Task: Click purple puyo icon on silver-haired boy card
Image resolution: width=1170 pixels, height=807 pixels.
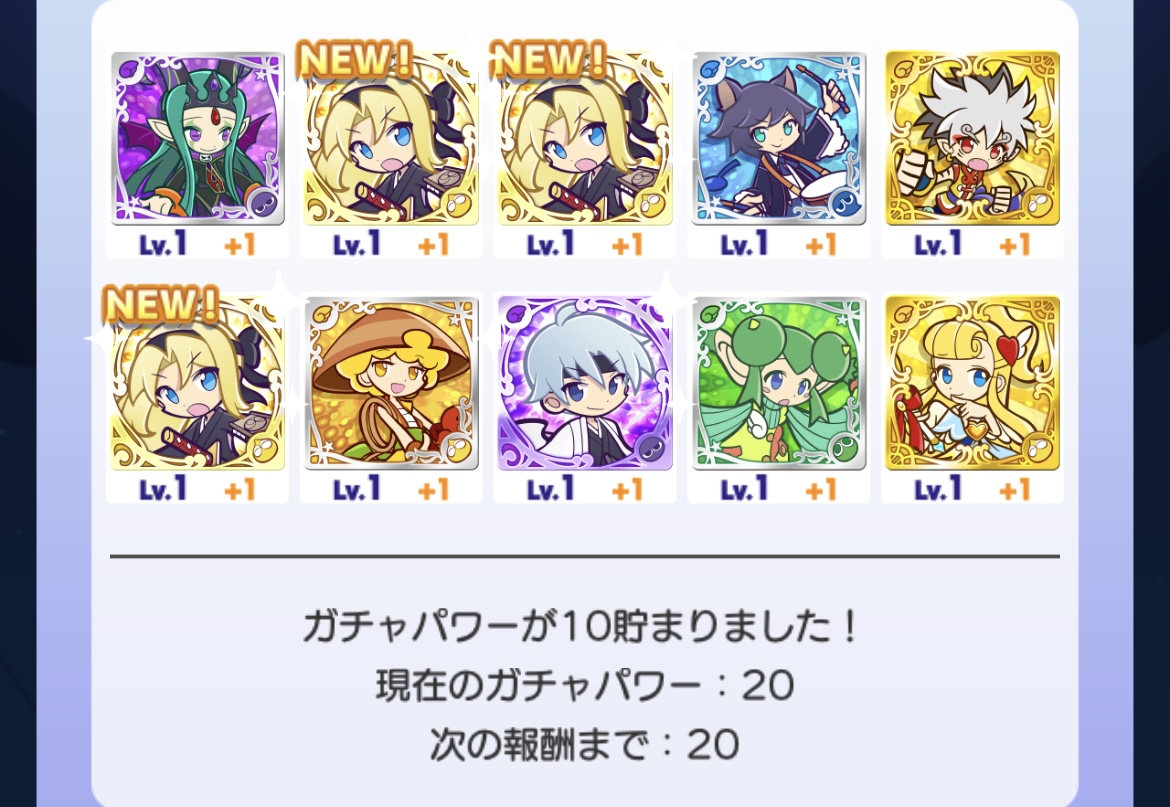Action: tap(651, 449)
